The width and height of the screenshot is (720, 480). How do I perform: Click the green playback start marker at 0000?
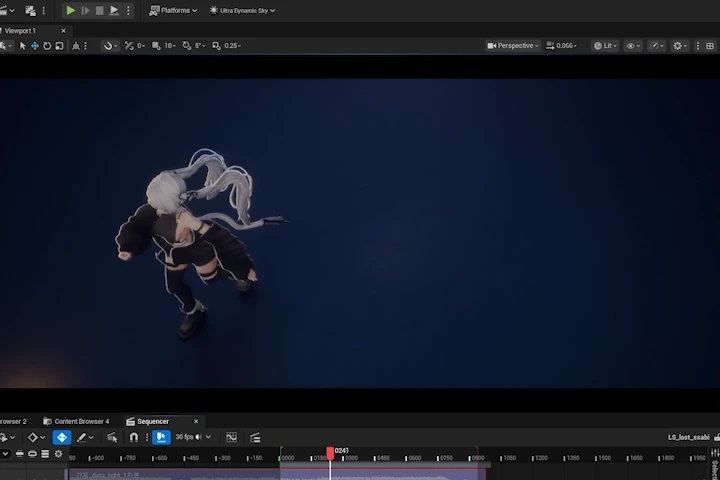point(281,454)
